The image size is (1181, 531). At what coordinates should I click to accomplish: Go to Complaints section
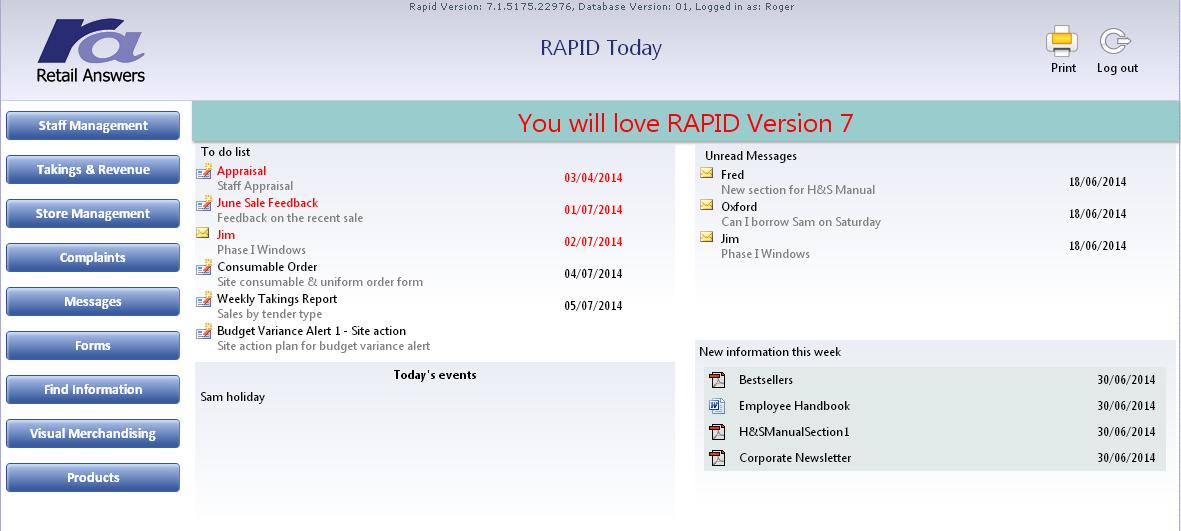[93, 258]
